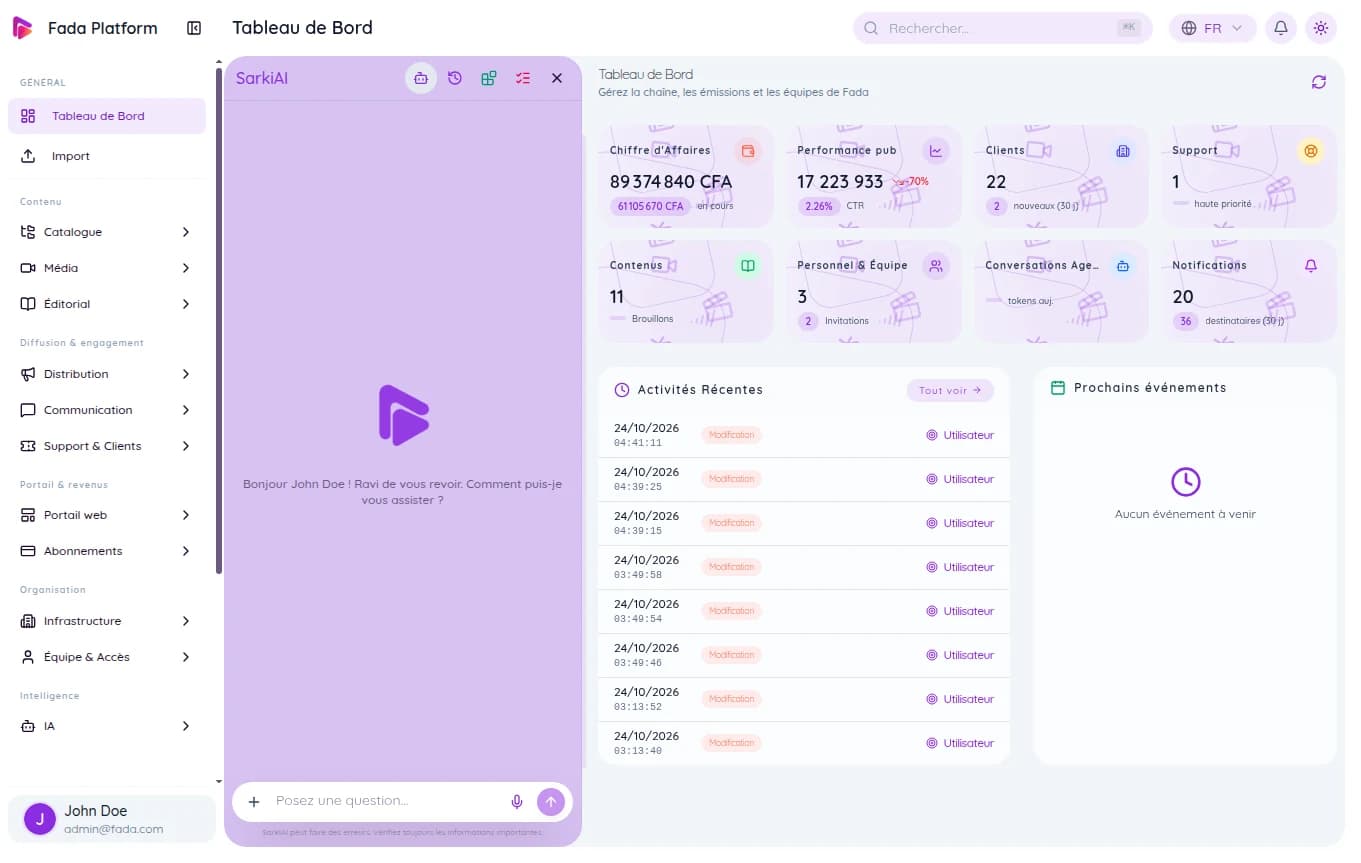Activate the microphone for voice input
This screenshot has height=863, width=1361.
tap(517, 801)
